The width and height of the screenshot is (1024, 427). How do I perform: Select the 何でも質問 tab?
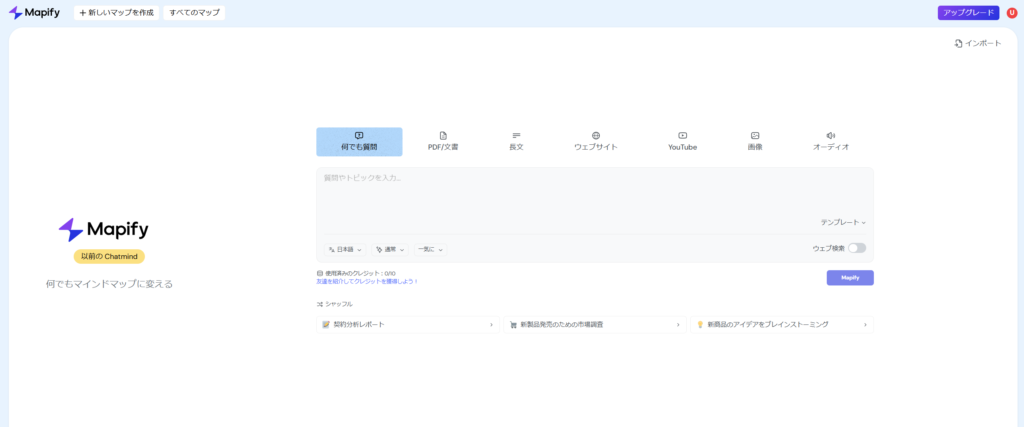[x=359, y=142]
